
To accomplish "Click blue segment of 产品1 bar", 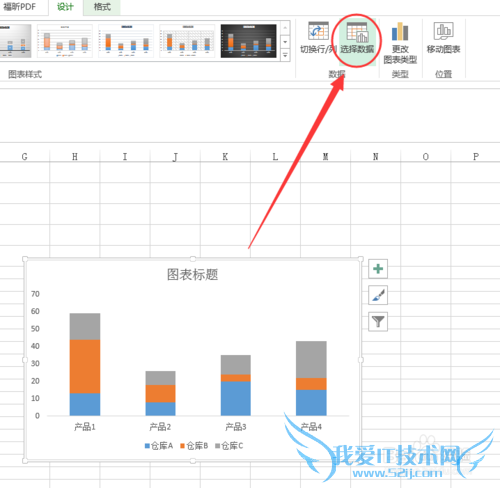I will pos(85,404).
